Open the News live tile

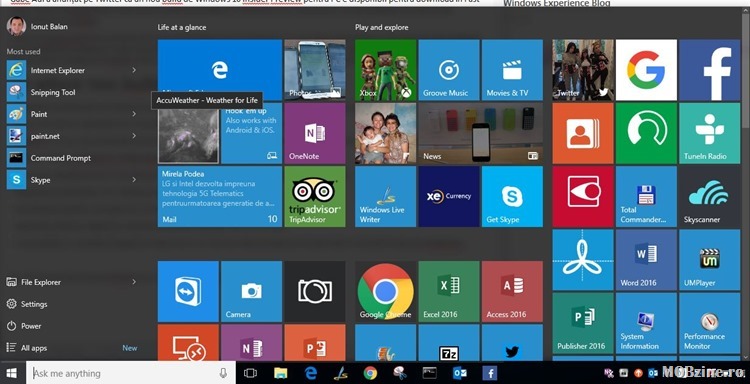[x=481, y=133]
